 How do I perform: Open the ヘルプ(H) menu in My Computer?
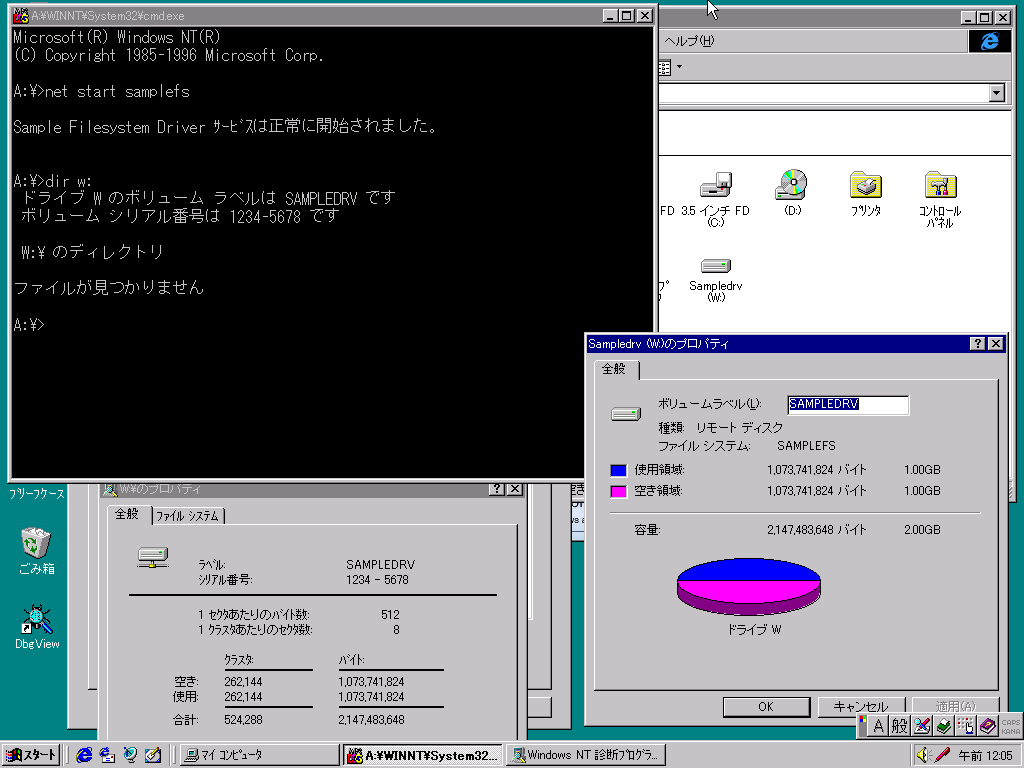pyautogui.click(x=689, y=40)
